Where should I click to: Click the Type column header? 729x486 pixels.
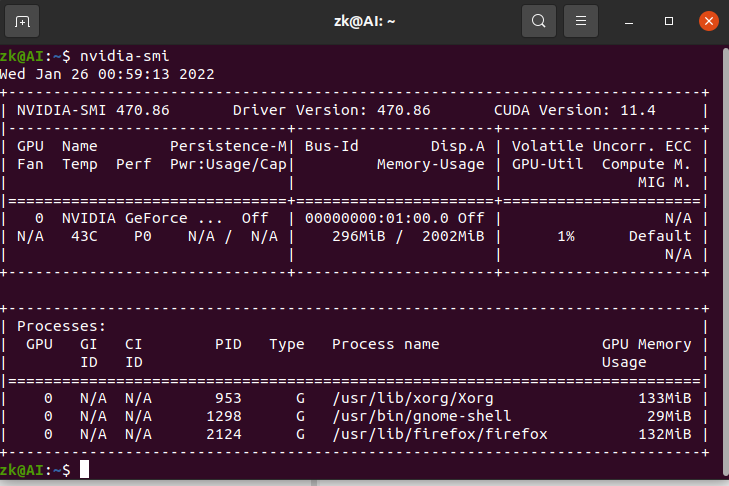tap(286, 345)
